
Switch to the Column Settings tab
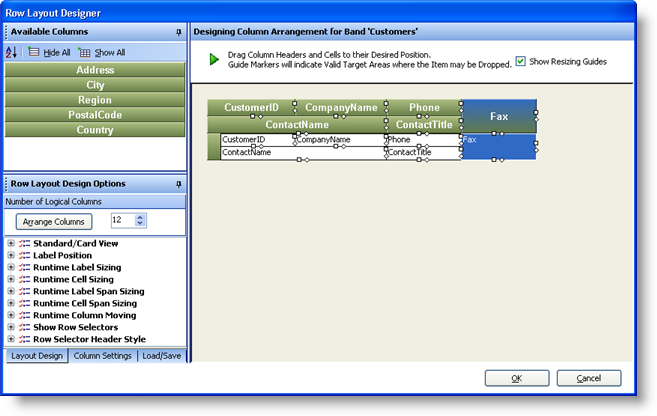(103, 355)
